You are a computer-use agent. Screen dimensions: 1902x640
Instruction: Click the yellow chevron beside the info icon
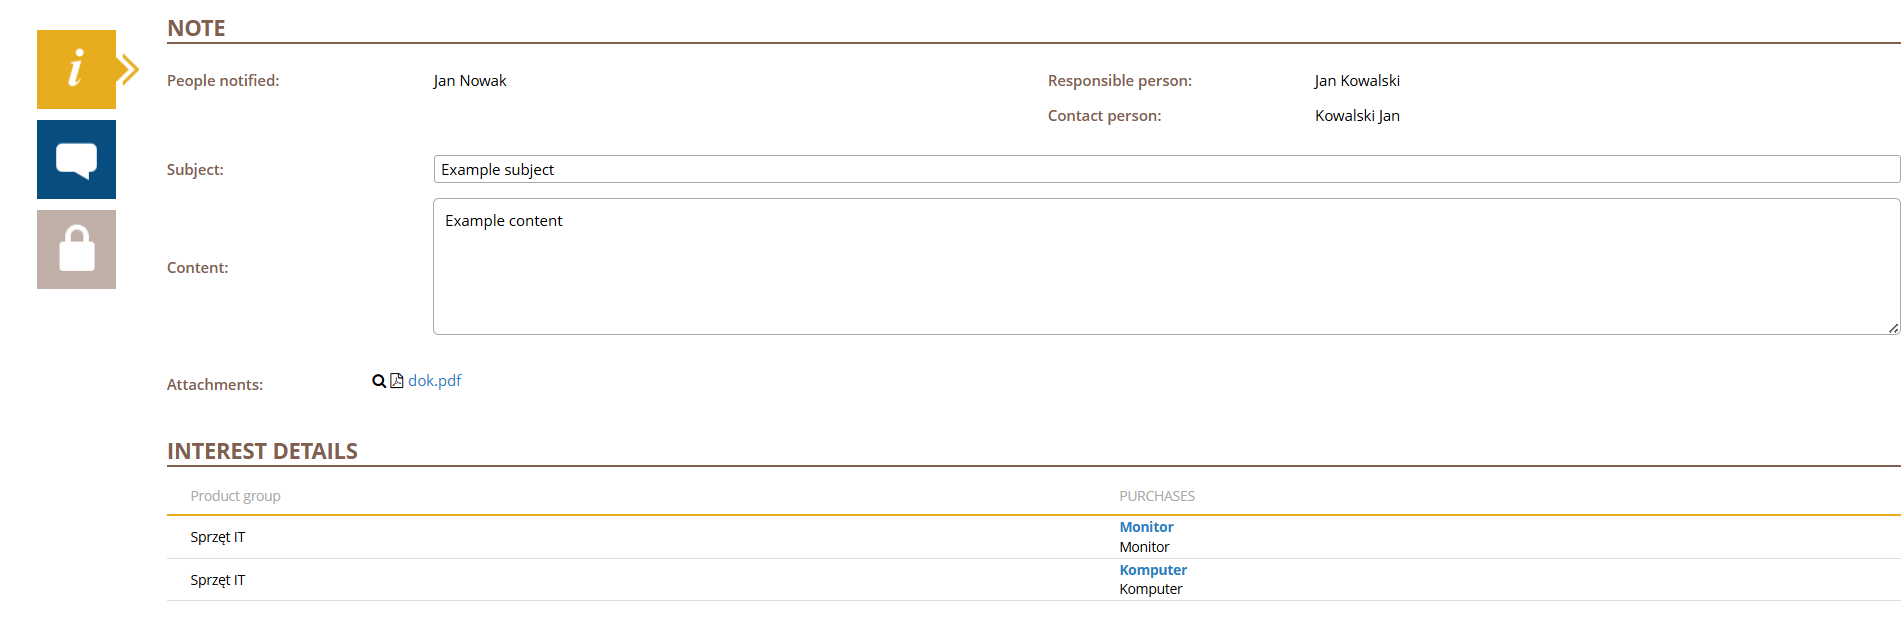click(x=128, y=69)
